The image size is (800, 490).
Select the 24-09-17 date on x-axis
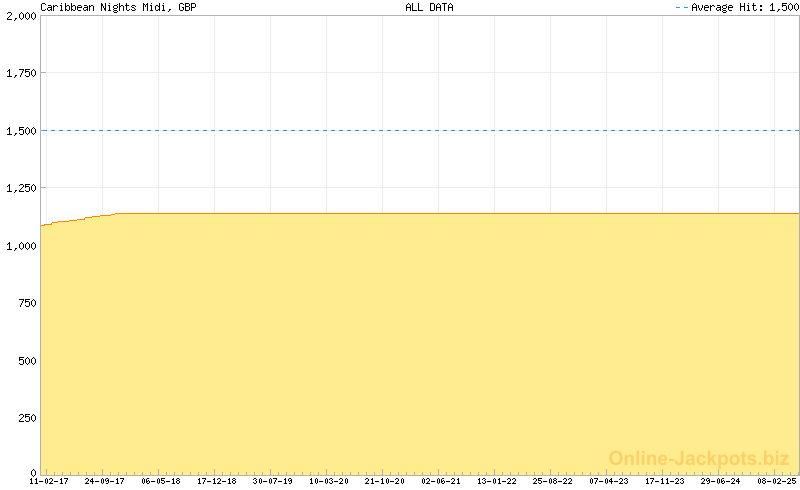[105, 481]
